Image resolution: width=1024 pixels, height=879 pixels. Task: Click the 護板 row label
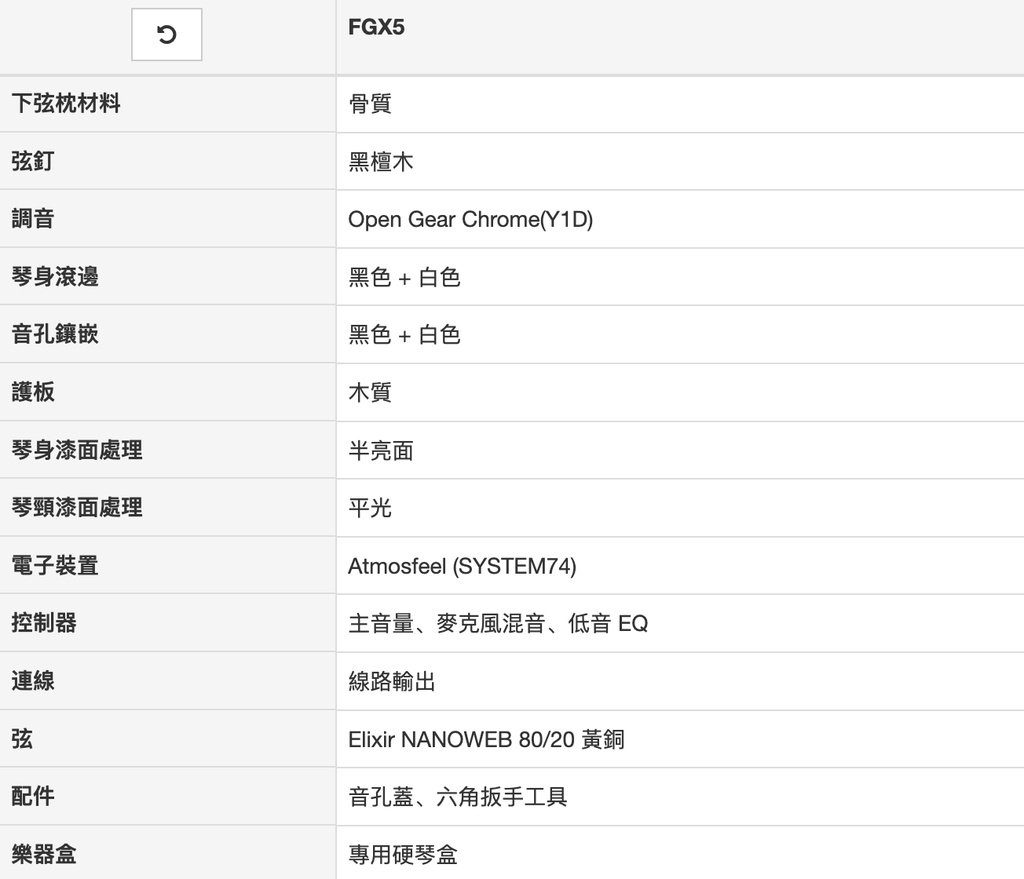[33, 392]
